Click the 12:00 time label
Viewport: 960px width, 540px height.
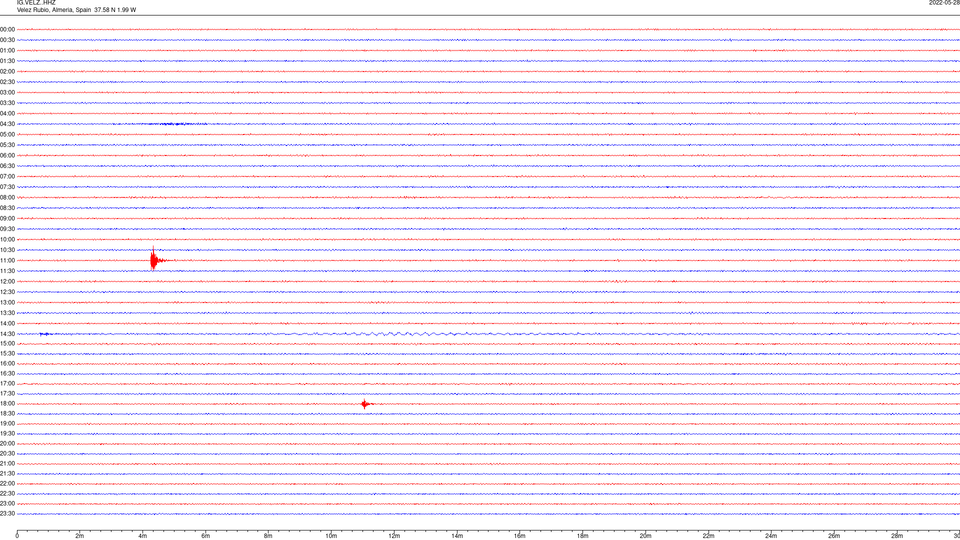[x=7, y=282]
